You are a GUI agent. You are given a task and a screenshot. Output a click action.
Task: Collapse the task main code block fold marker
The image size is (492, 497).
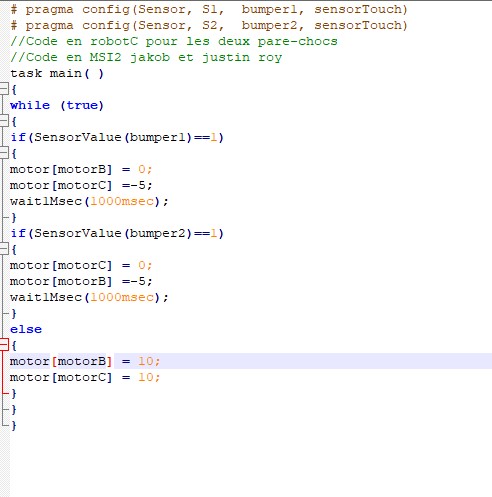click(x=3, y=89)
